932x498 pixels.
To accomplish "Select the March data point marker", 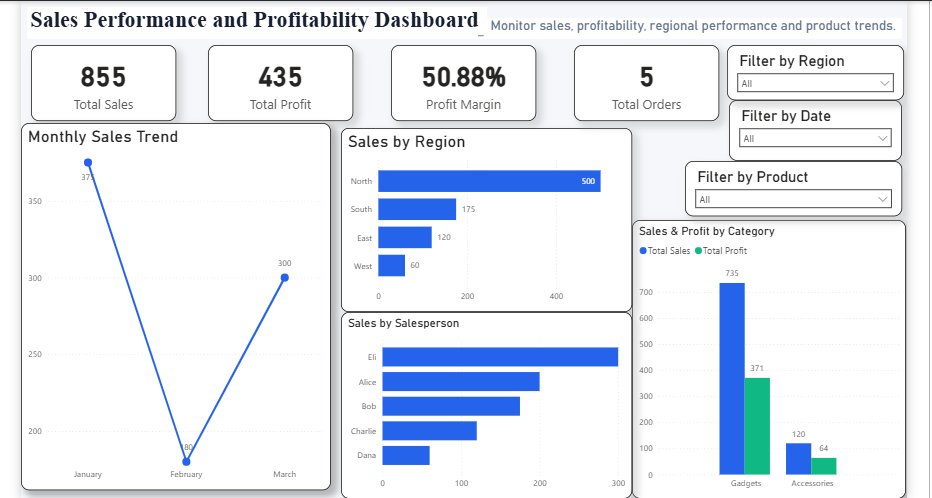I will [x=285, y=278].
